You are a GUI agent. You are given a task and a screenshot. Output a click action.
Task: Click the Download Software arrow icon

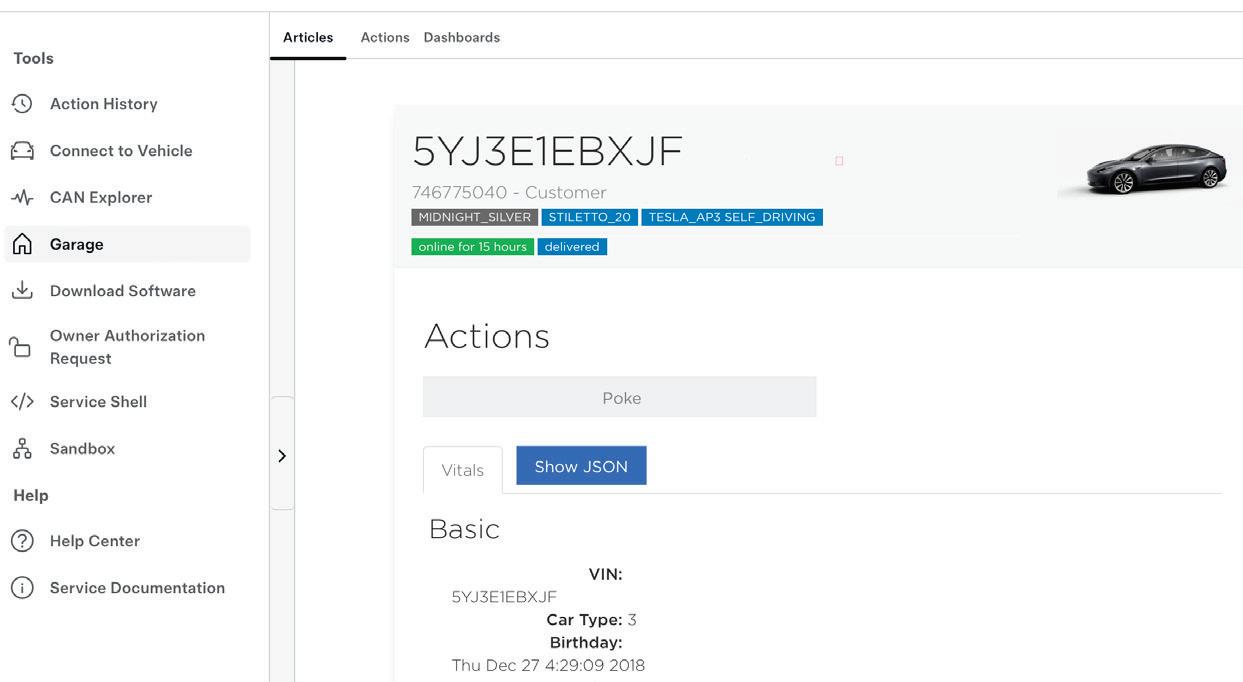click(22, 290)
